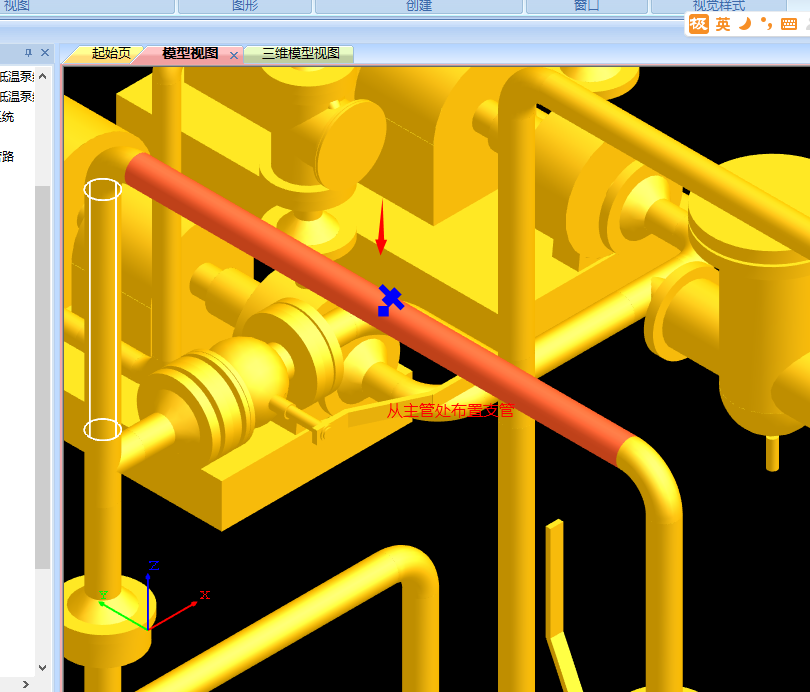
Task: Click the blue X marker on the red pipe
Action: coord(390,299)
